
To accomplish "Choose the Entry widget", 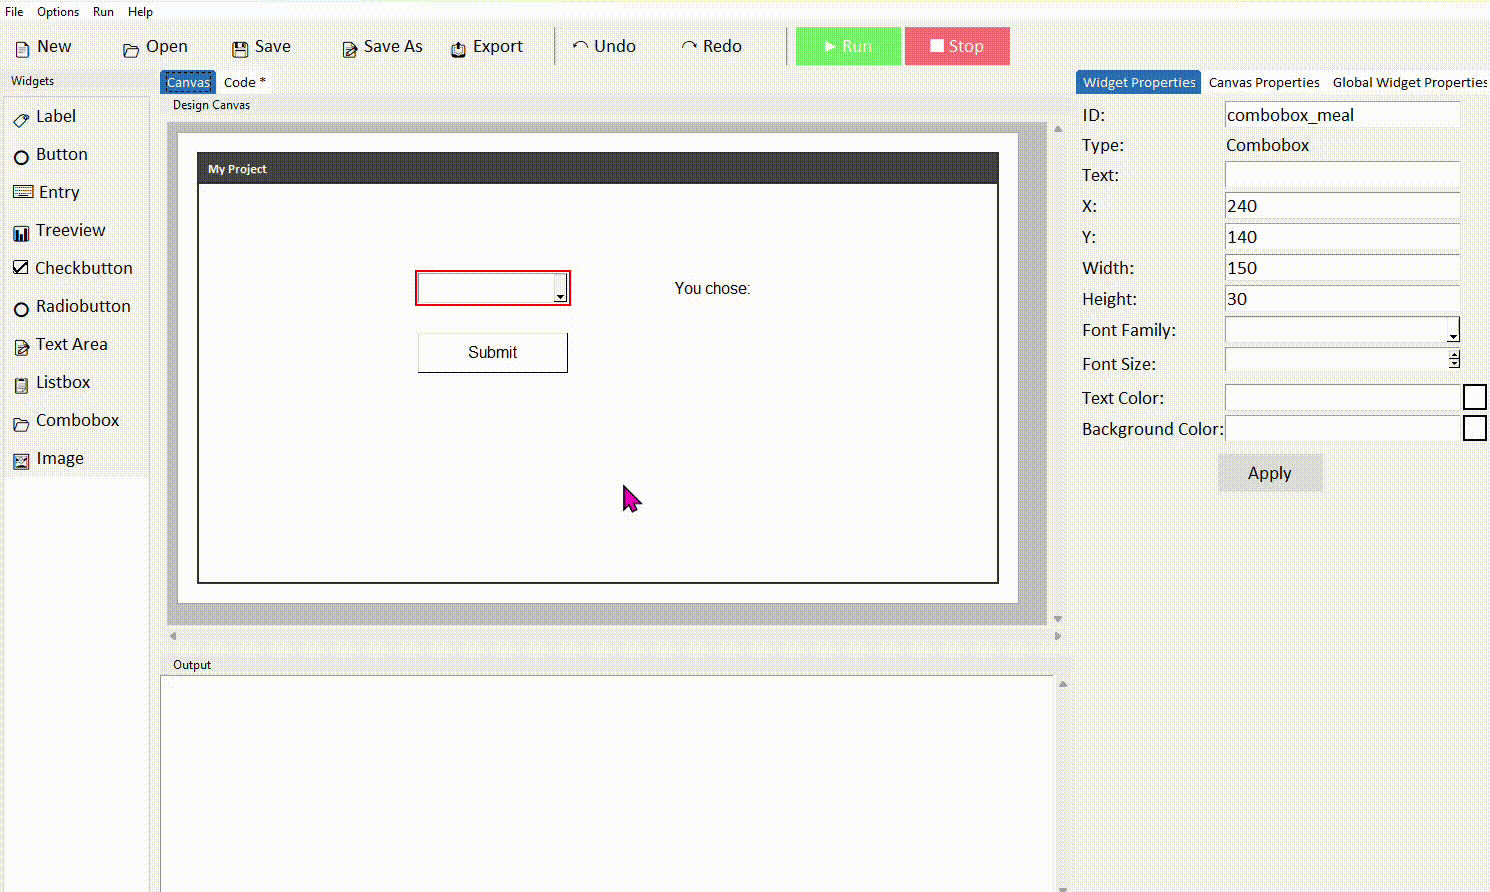I will tap(58, 192).
